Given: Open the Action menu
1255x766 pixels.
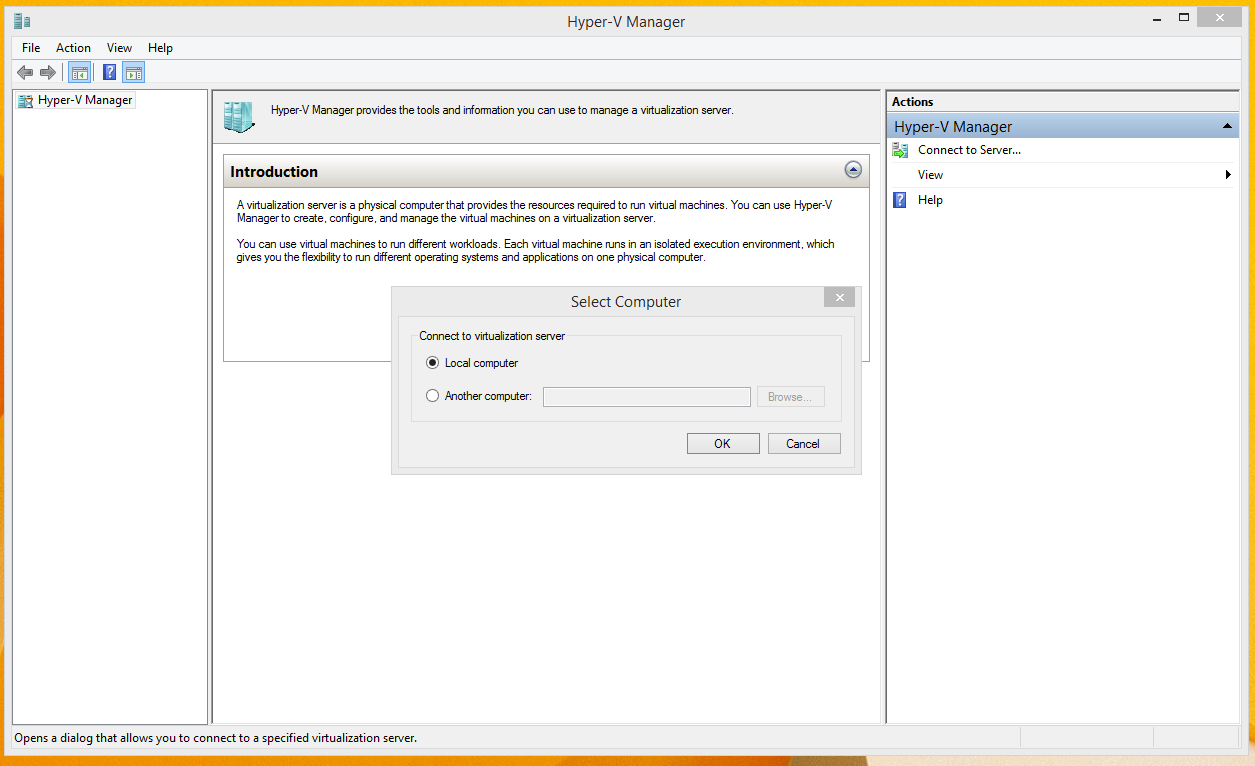Looking at the screenshot, I should [x=73, y=48].
